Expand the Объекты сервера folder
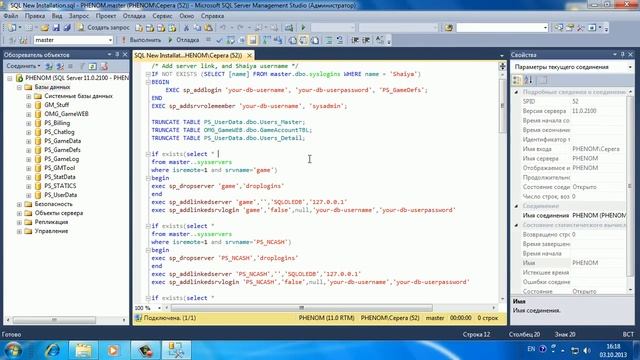 coord(19,213)
